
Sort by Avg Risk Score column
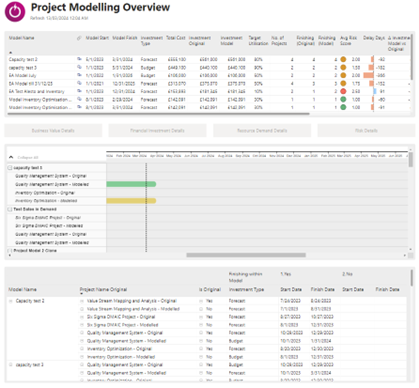point(348,41)
